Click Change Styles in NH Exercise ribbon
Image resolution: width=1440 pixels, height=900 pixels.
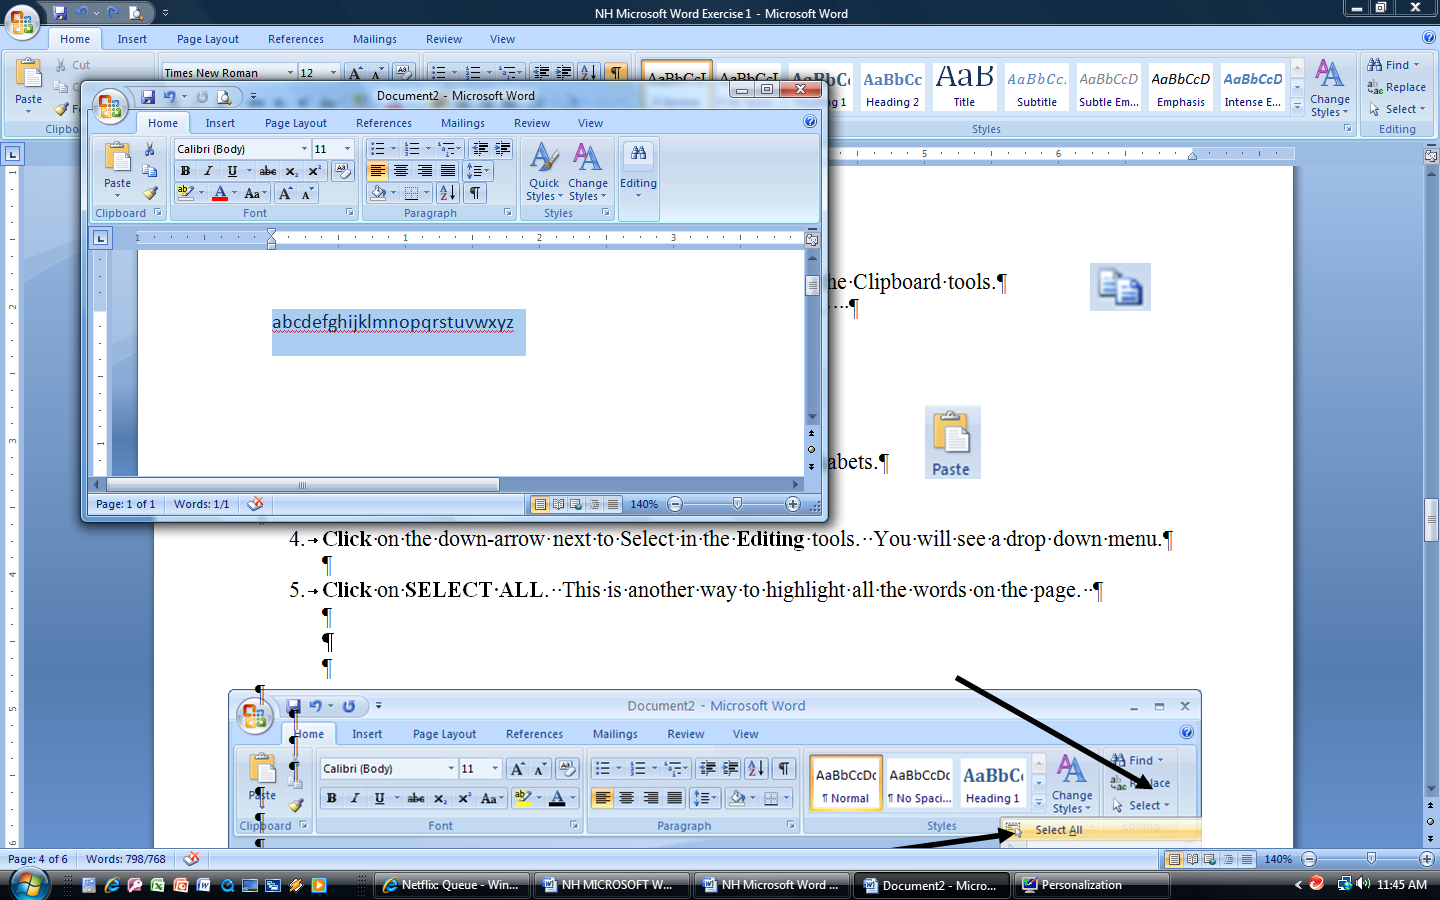coord(1329,88)
